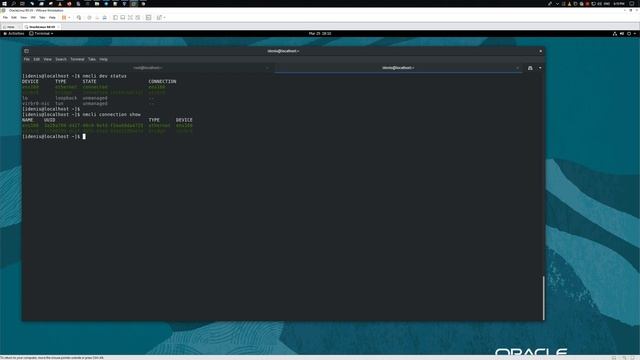Image resolution: width=640 pixels, height=360 pixels.
Task: Open GNOME Activities overview
Action: tap(14, 33)
